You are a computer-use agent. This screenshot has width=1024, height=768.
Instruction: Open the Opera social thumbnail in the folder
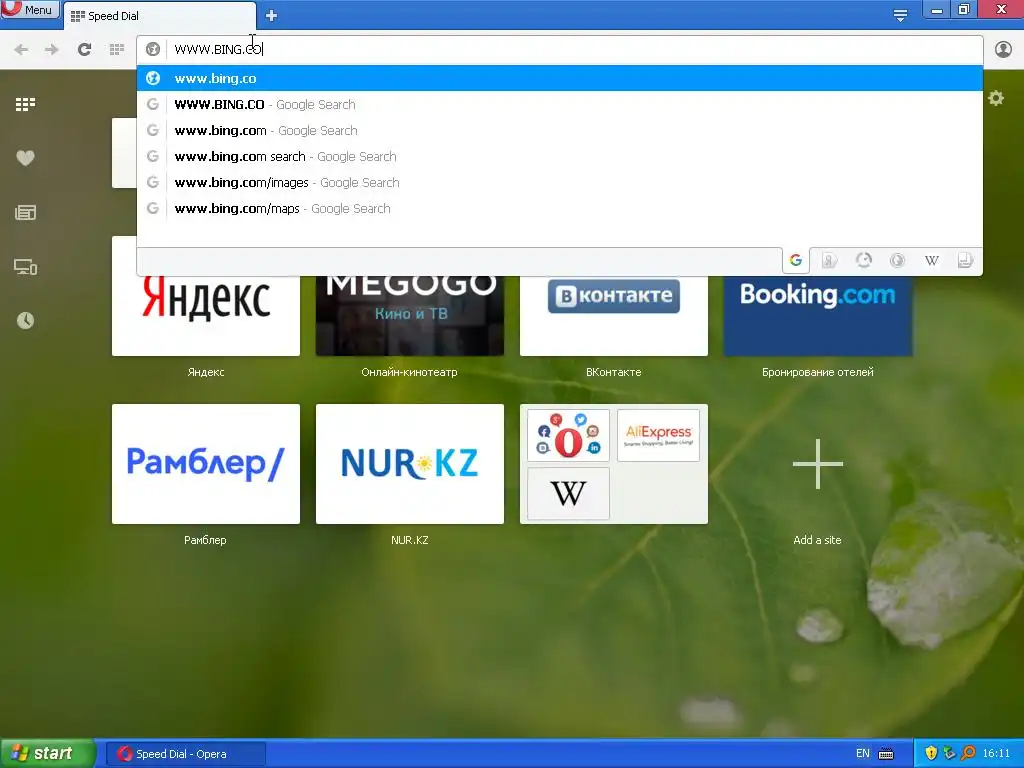[x=568, y=435]
